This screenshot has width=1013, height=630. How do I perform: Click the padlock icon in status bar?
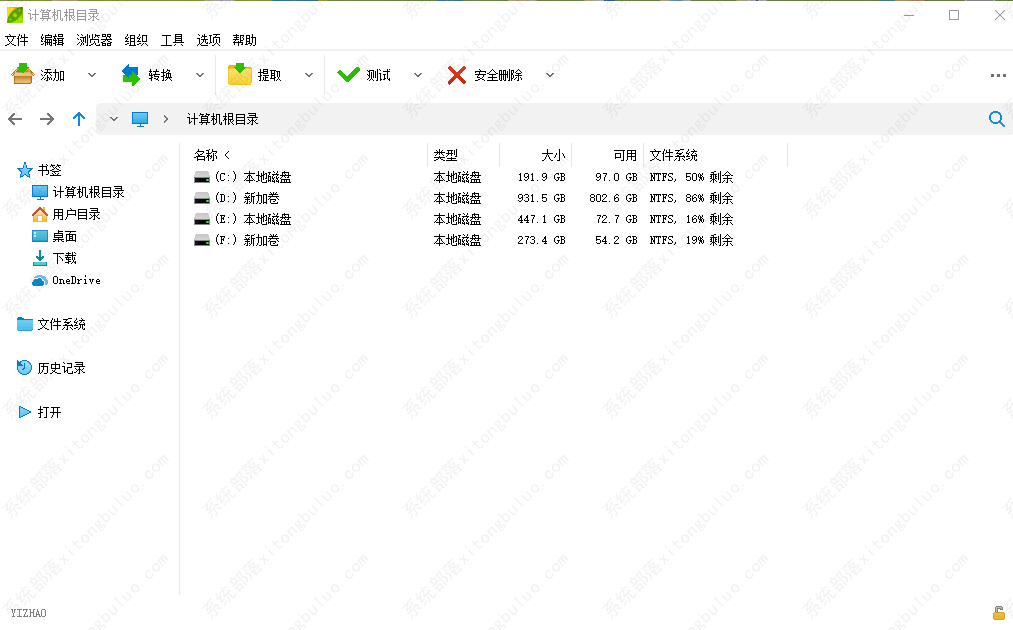click(999, 613)
